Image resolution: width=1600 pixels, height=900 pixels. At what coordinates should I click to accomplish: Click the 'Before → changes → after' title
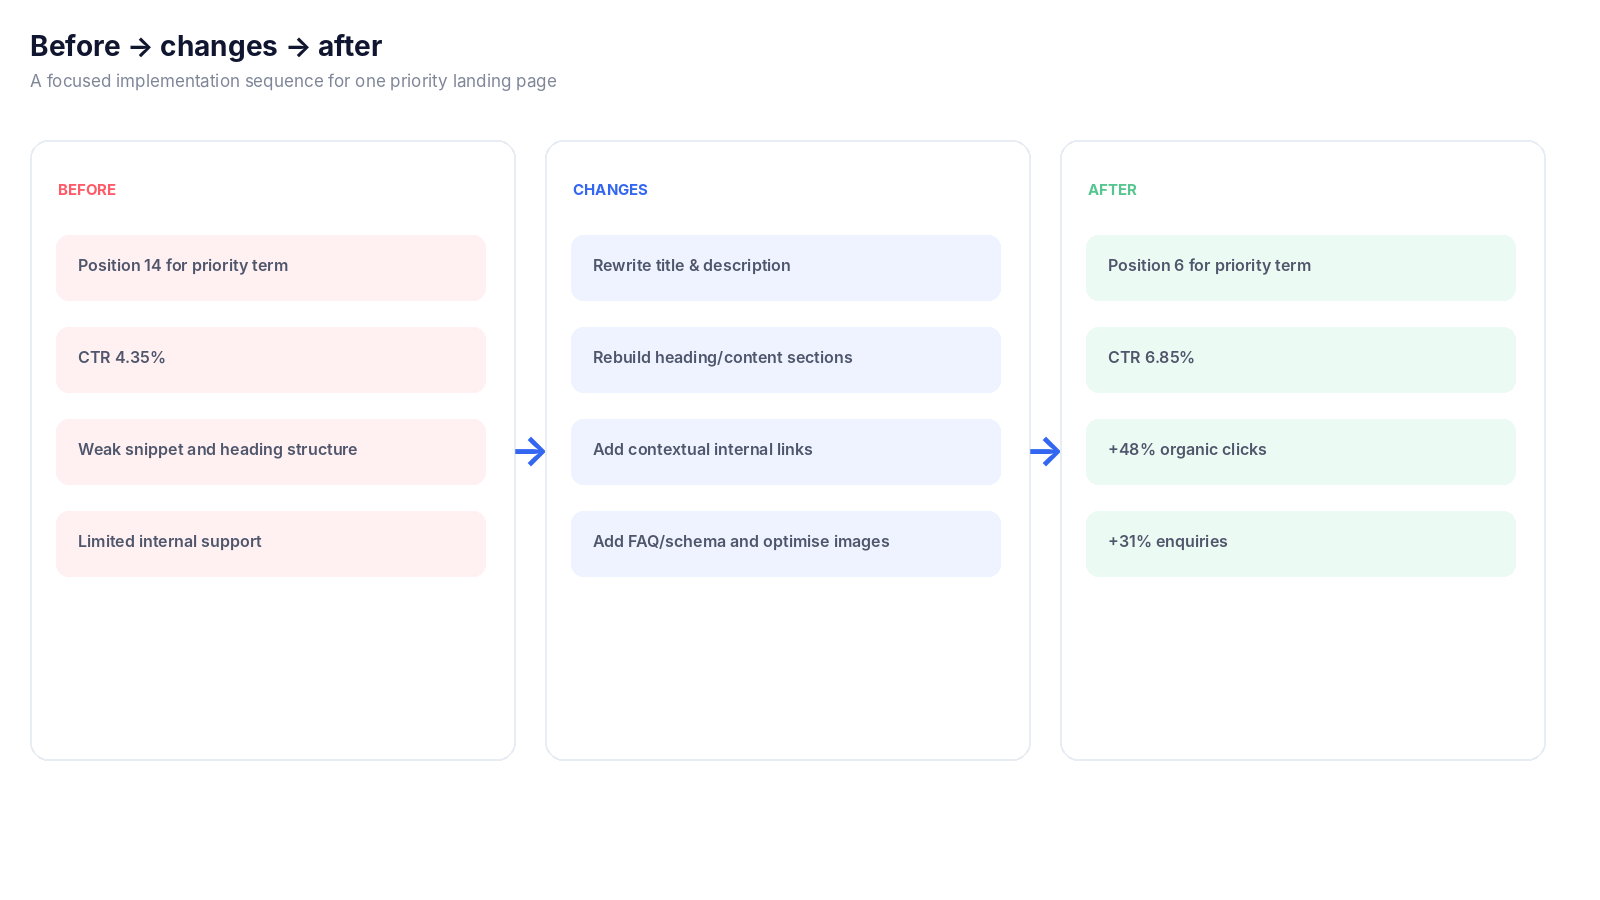tap(206, 46)
